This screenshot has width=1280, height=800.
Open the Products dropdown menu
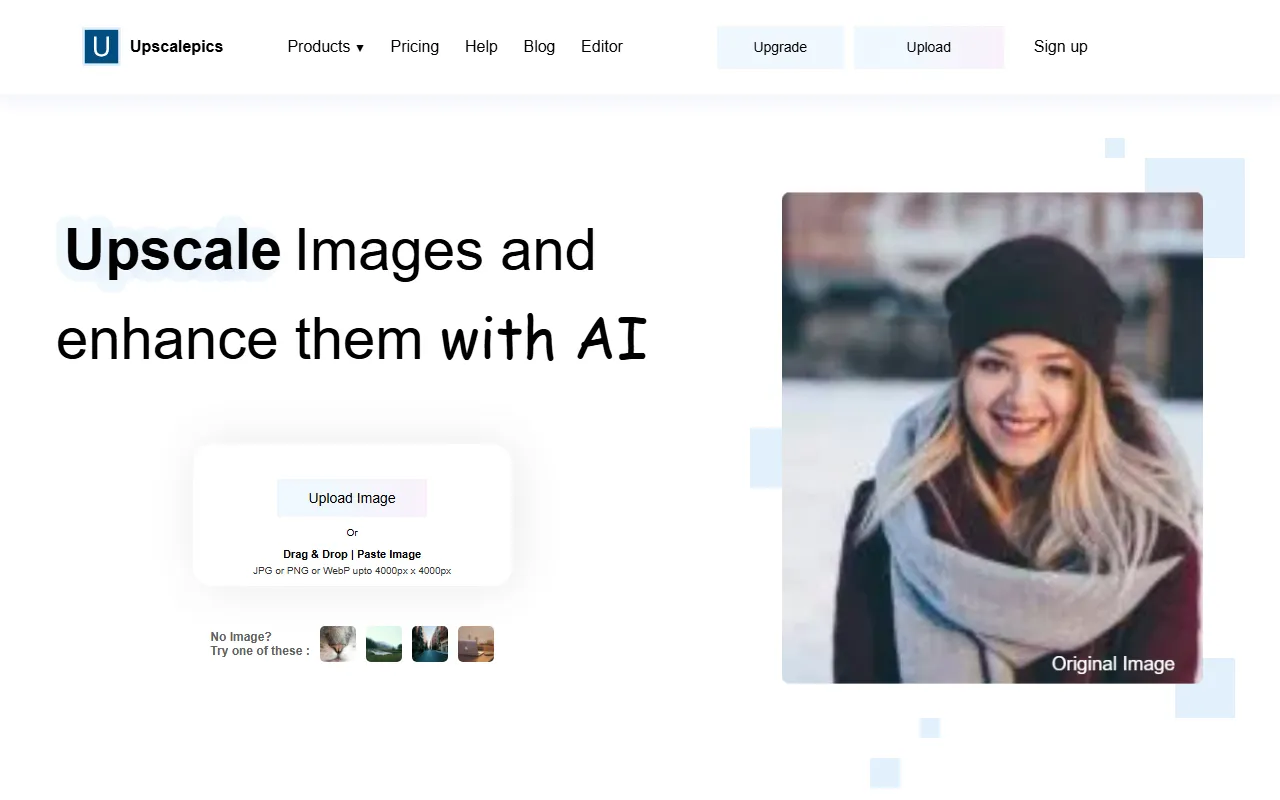click(318, 46)
